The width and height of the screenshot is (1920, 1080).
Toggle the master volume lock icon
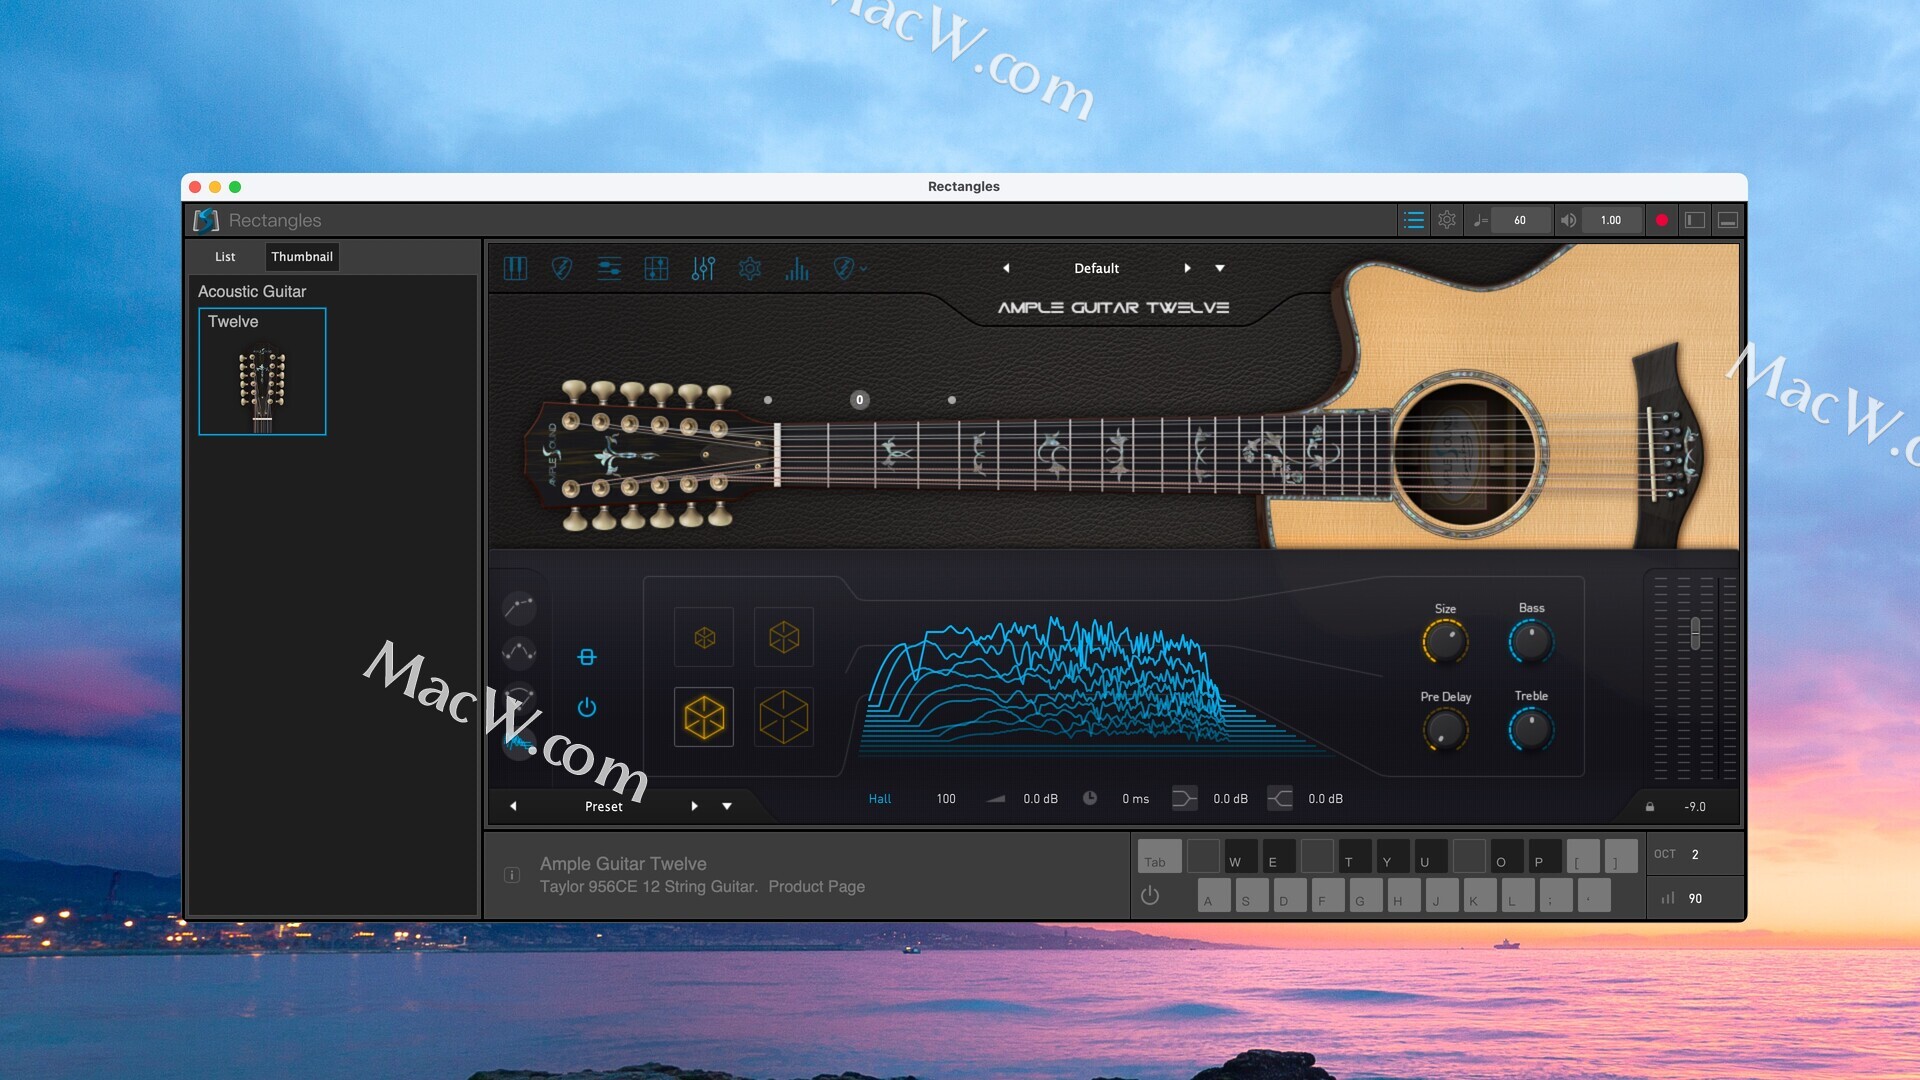(1650, 807)
